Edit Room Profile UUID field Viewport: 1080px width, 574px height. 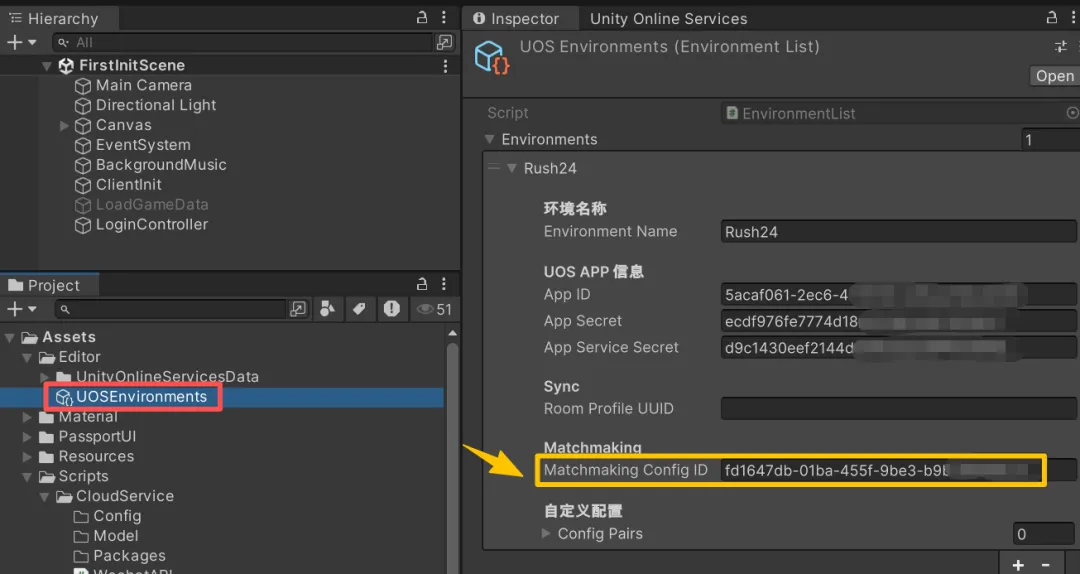(x=898, y=409)
